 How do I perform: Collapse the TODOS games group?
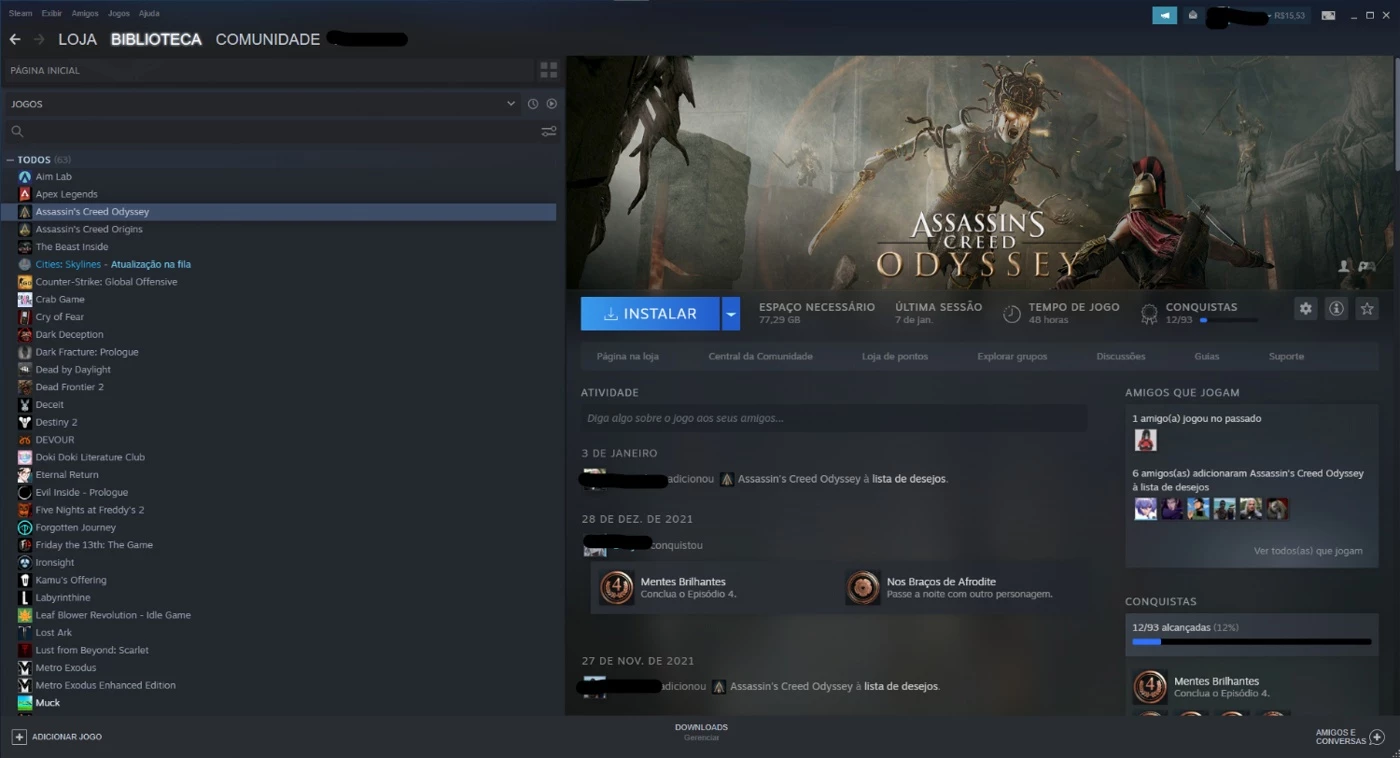click(10, 160)
